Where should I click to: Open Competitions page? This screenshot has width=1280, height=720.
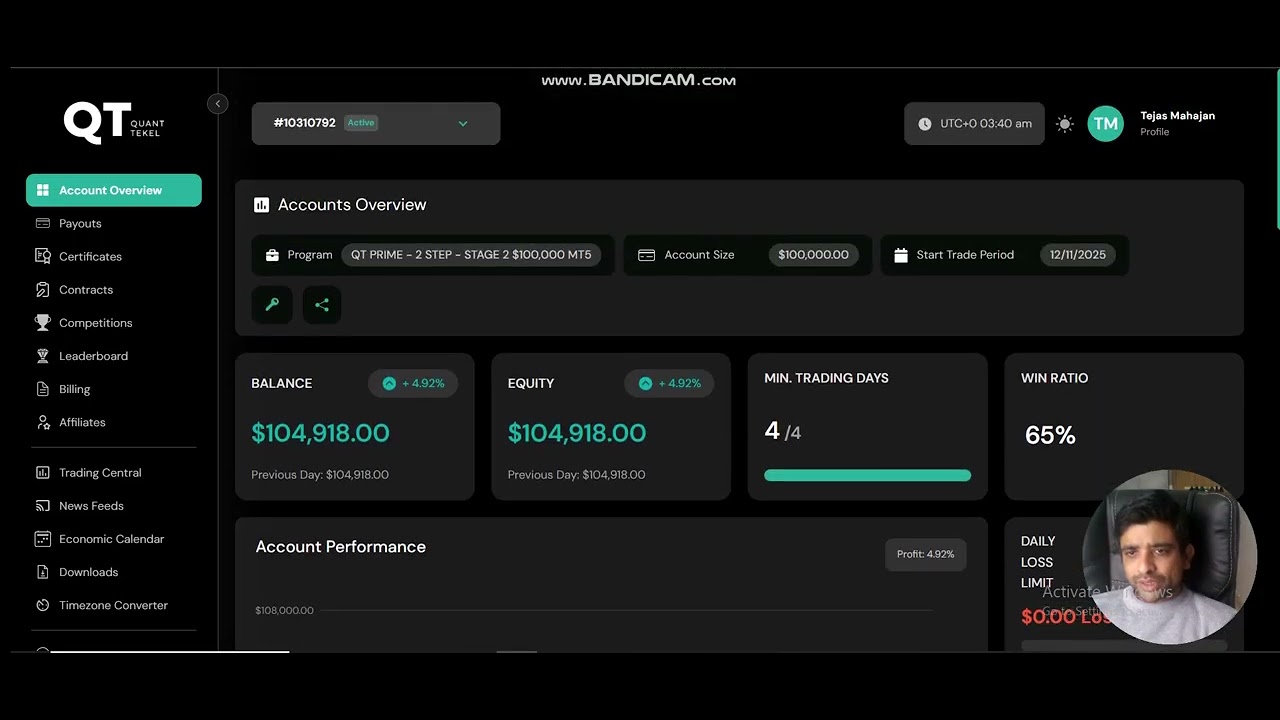(x=95, y=323)
